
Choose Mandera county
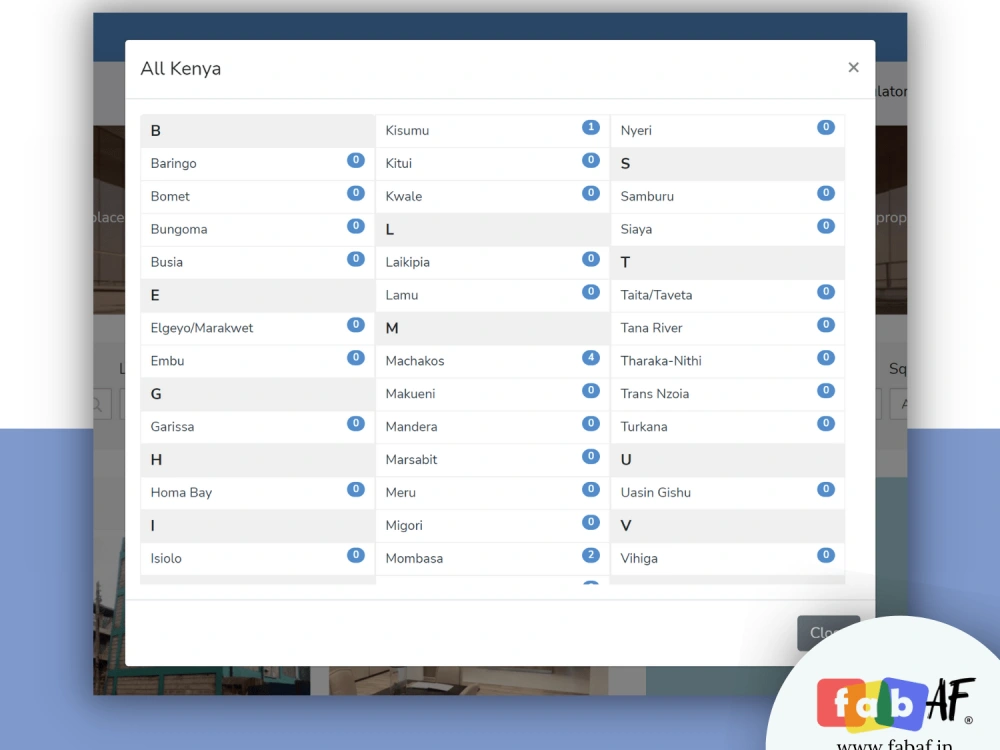[493, 427]
